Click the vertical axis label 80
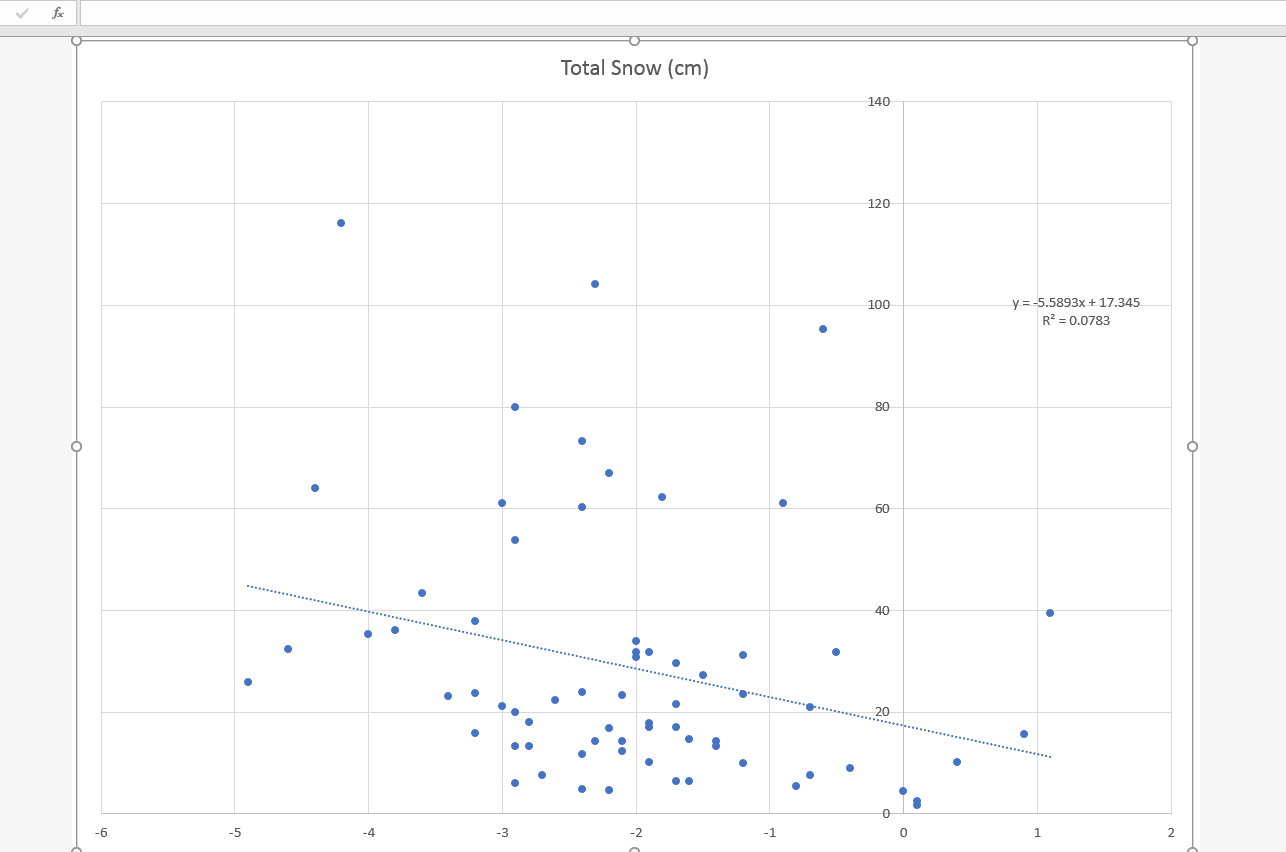Screen dimensions: 1286x852 click(882, 407)
